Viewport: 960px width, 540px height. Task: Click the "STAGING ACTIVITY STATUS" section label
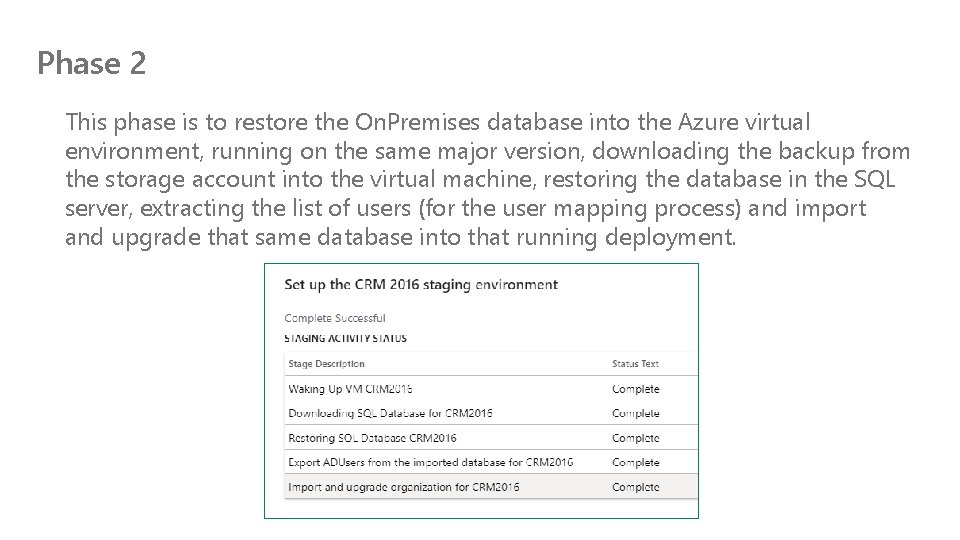tap(345, 338)
